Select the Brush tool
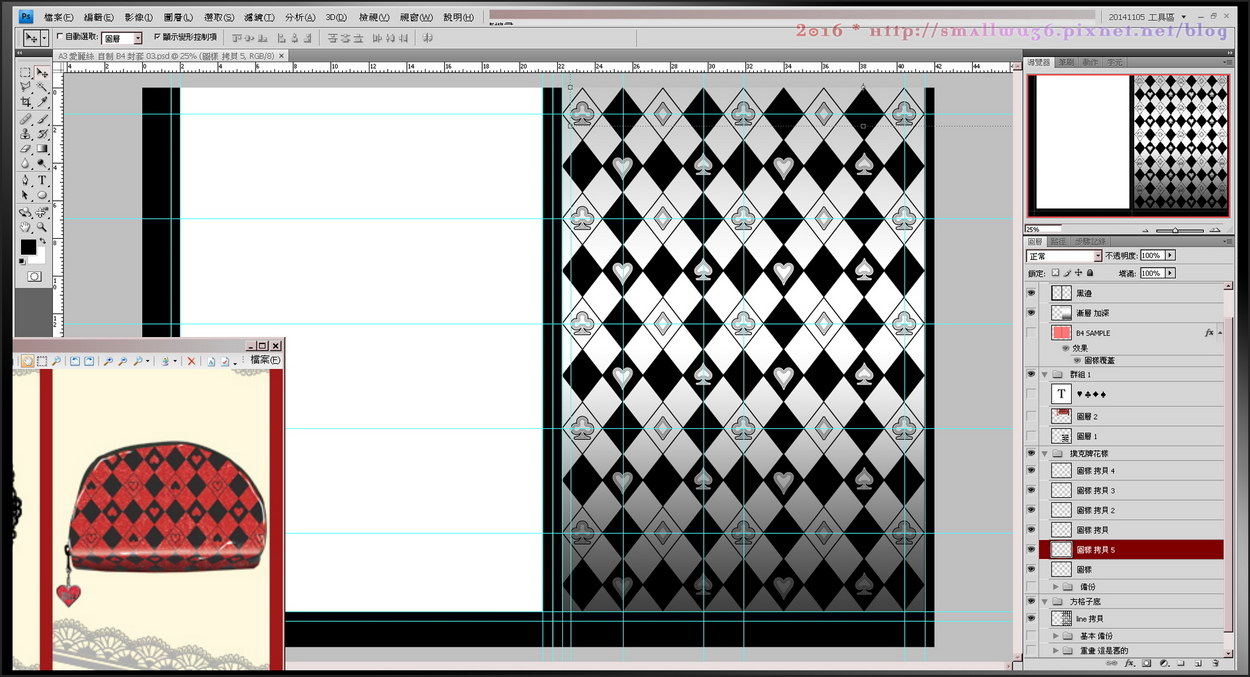1250x677 pixels. [x=42, y=119]
